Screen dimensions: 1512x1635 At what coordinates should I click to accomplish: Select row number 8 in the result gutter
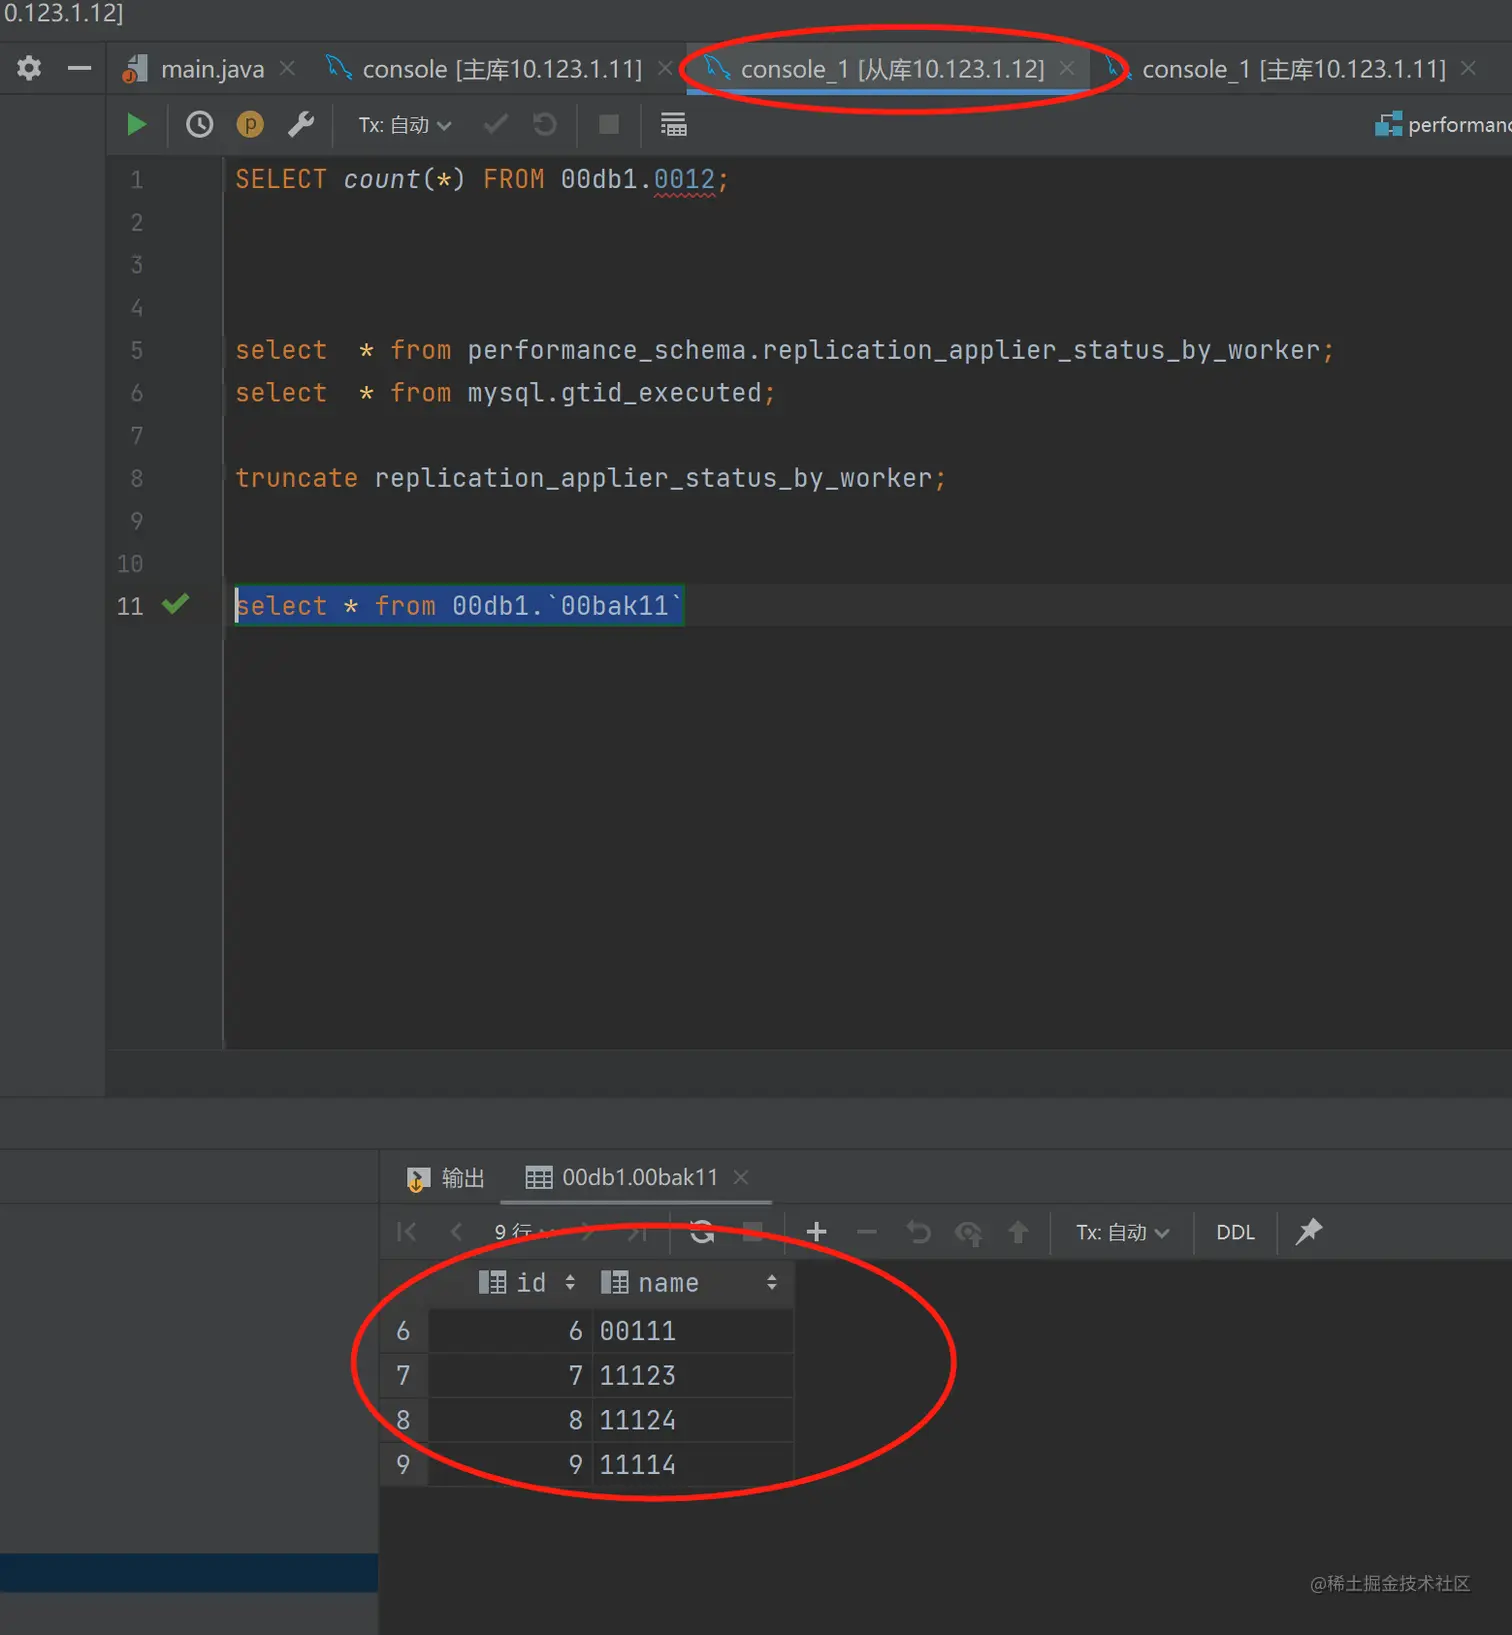pos(404,1420)
